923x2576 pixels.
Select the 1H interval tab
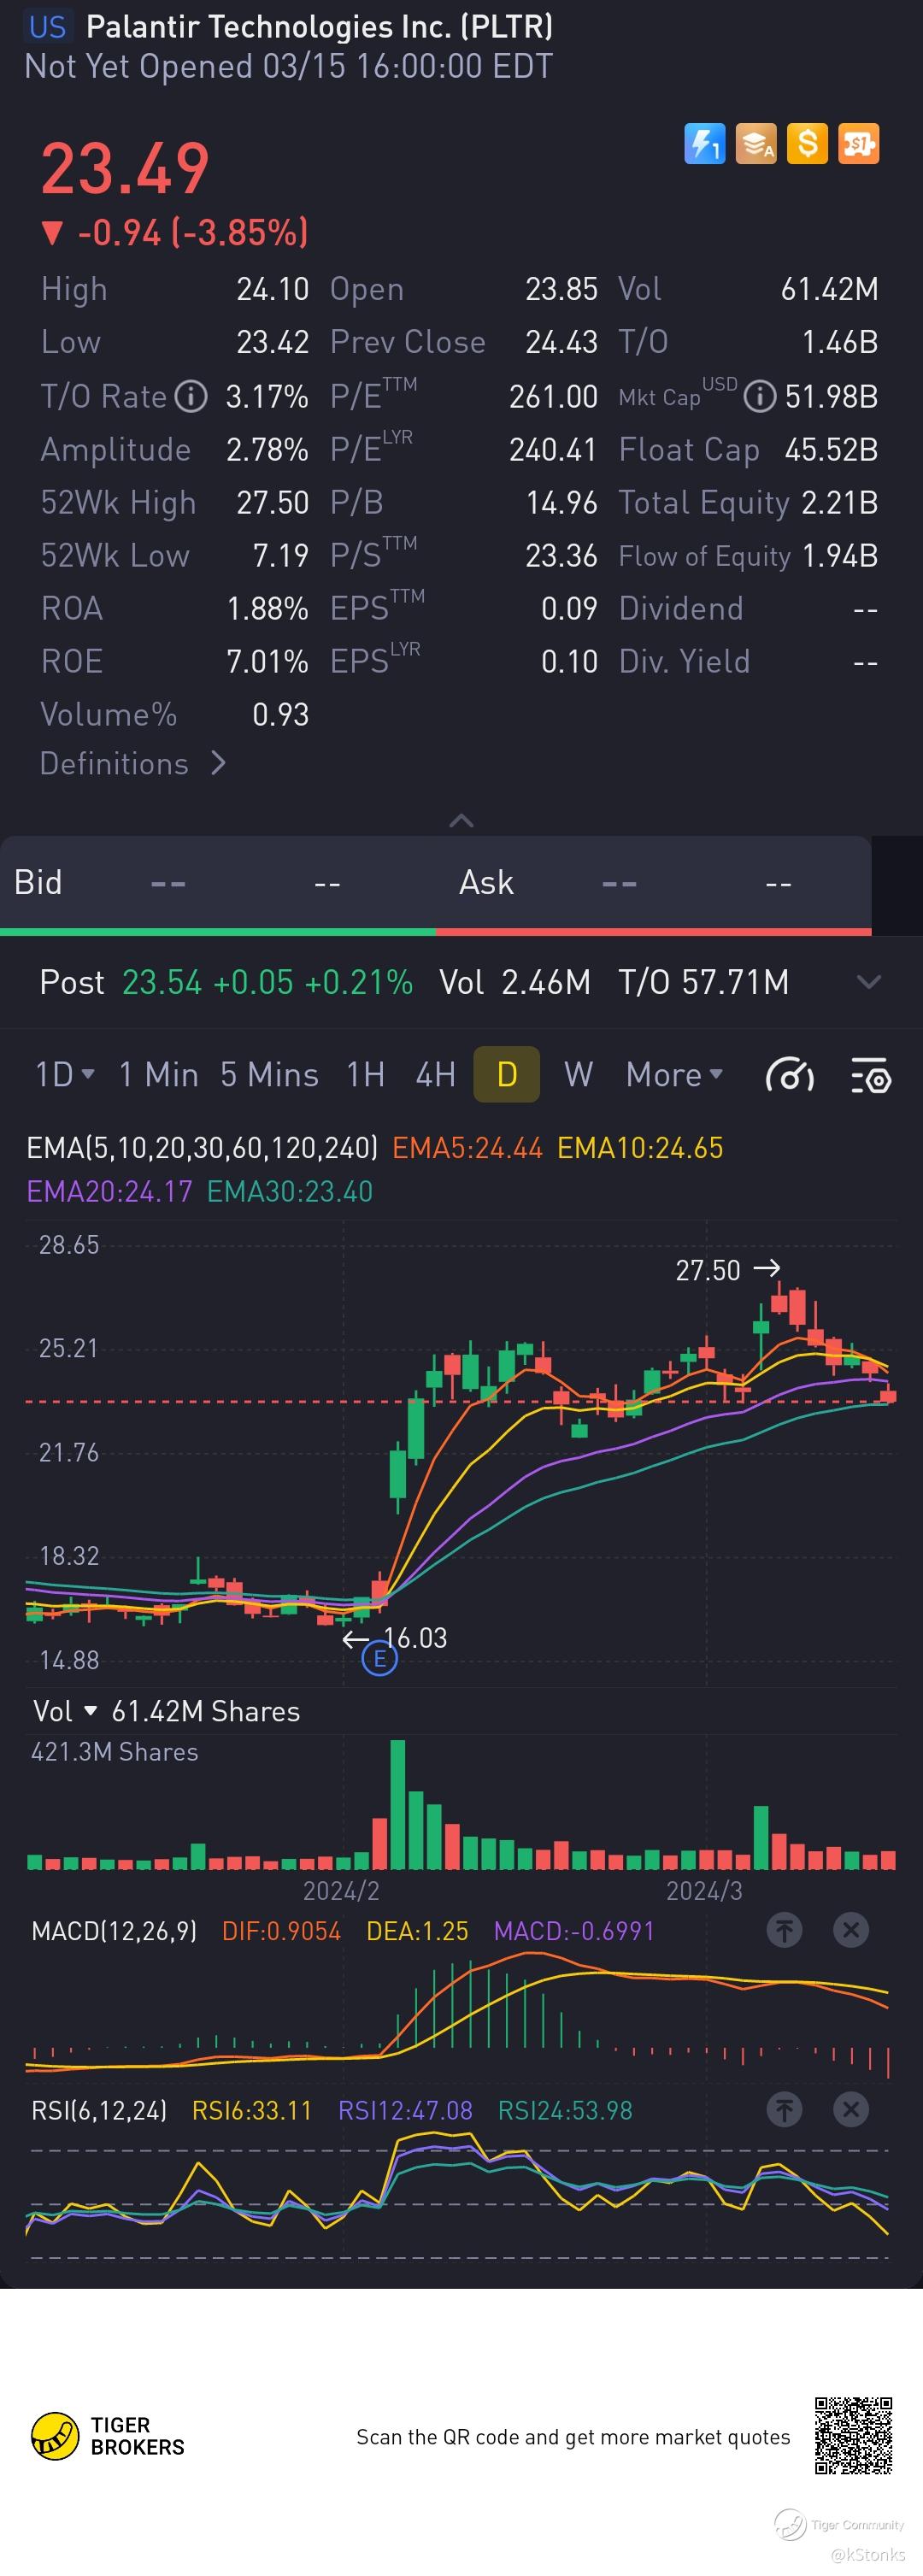pyautogui.click(x=365, y=1075)
